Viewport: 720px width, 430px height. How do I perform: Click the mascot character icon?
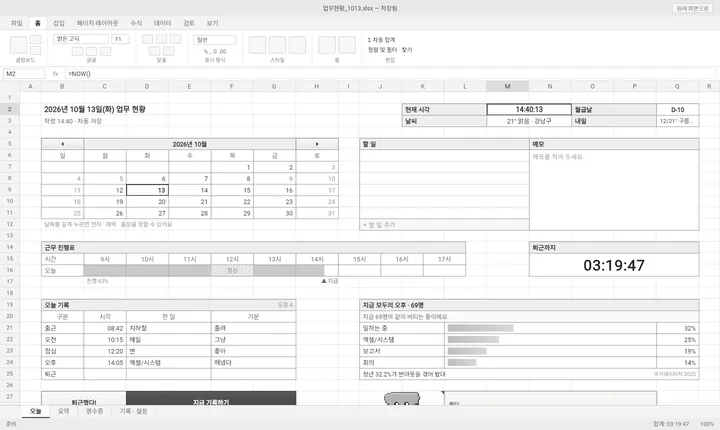click(x=402, y=399)
